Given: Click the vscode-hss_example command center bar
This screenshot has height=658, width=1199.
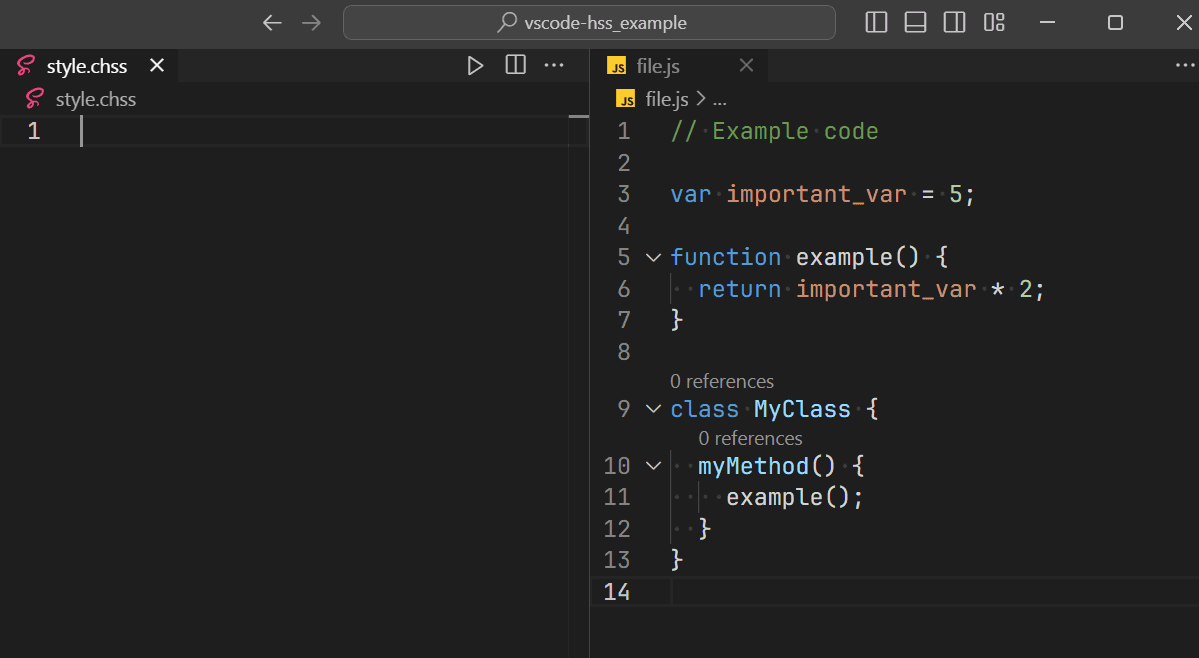Looking at the screenshot, I should (590, 22).
